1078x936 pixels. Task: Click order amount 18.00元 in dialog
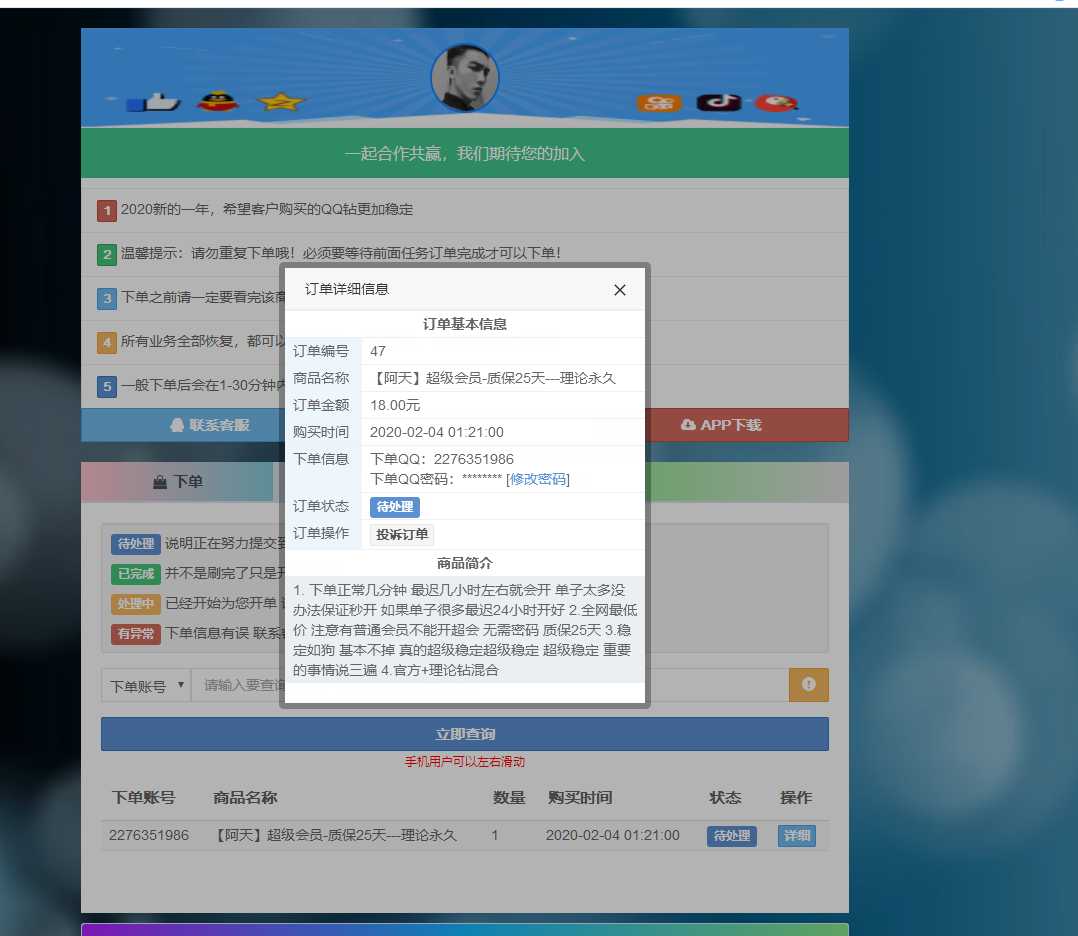395,405
